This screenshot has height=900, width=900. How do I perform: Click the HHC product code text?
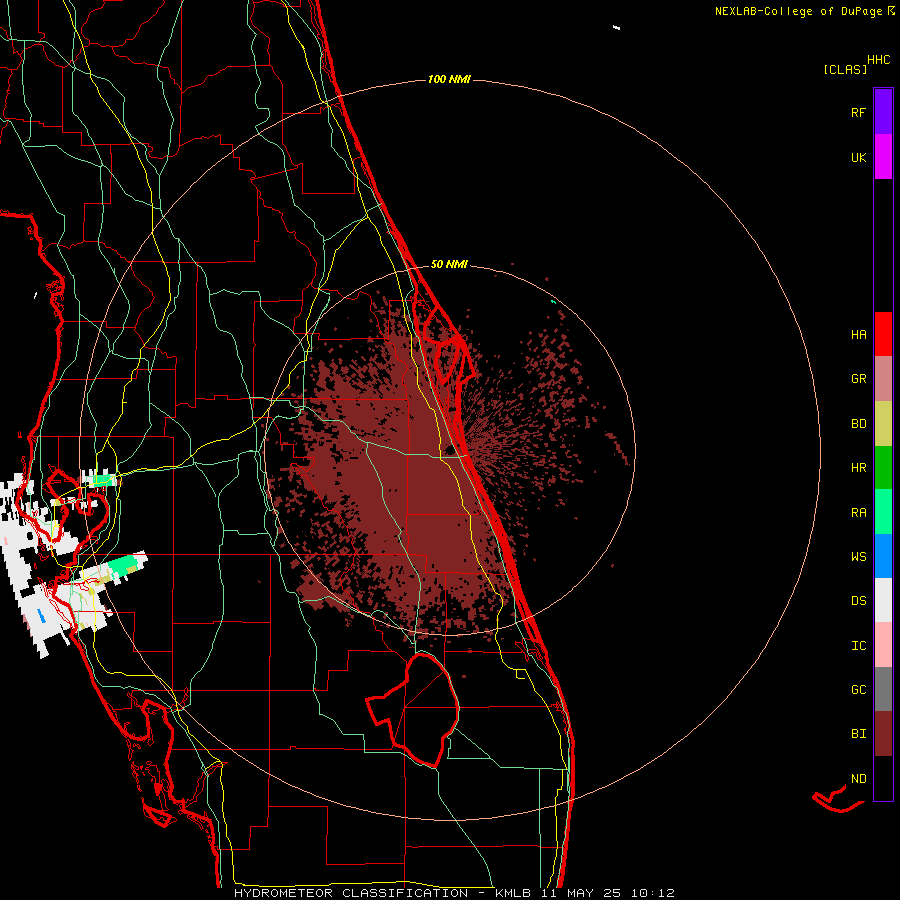tap(878, 60)
